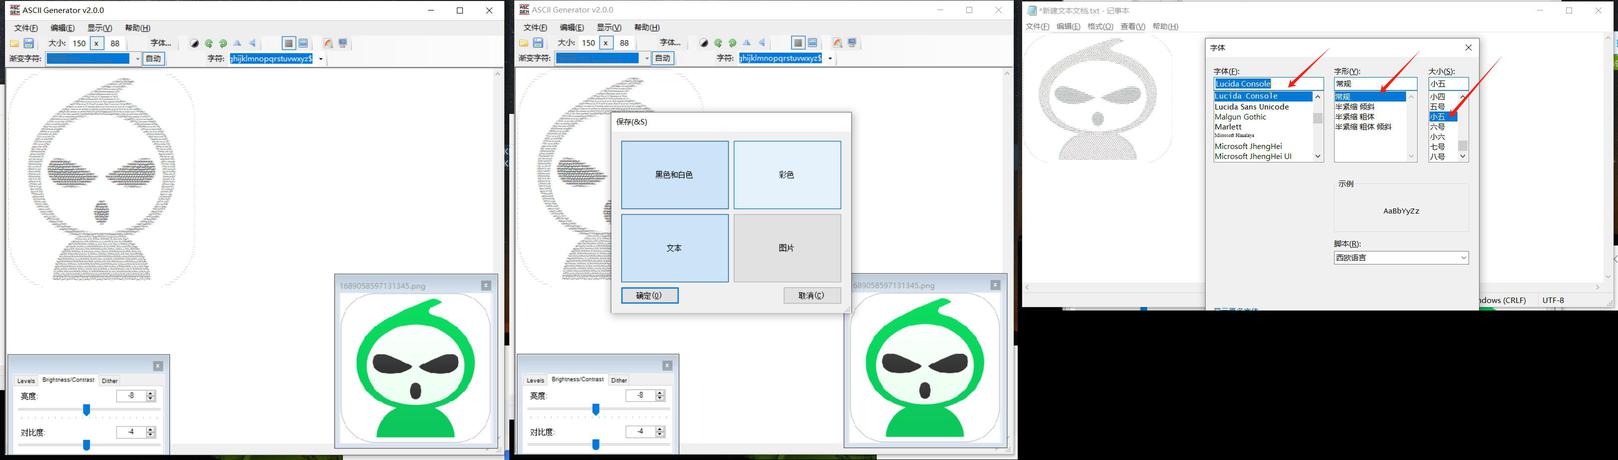Switch to Dither tab in left window panel
Image resolution: width=1618 pixels, height=460 pixels.
[x=110, y=380]
